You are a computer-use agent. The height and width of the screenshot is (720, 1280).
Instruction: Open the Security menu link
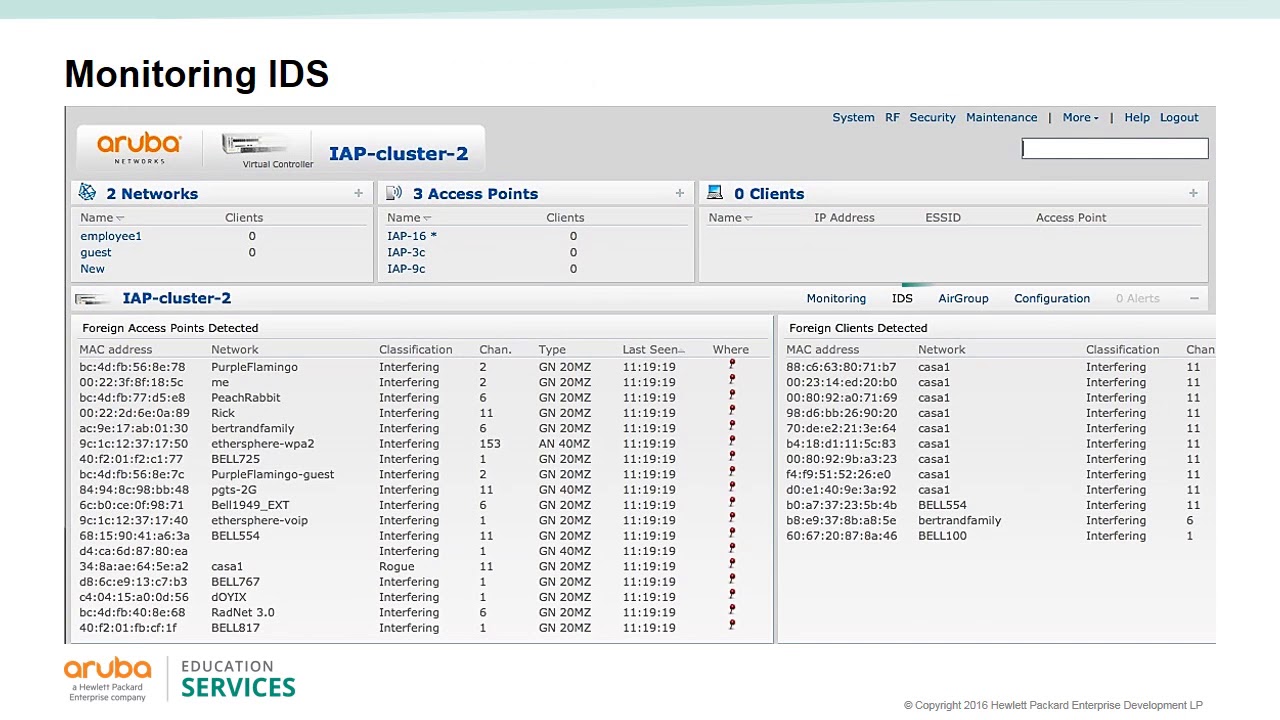pyautogui.click(x=932, y=117)
